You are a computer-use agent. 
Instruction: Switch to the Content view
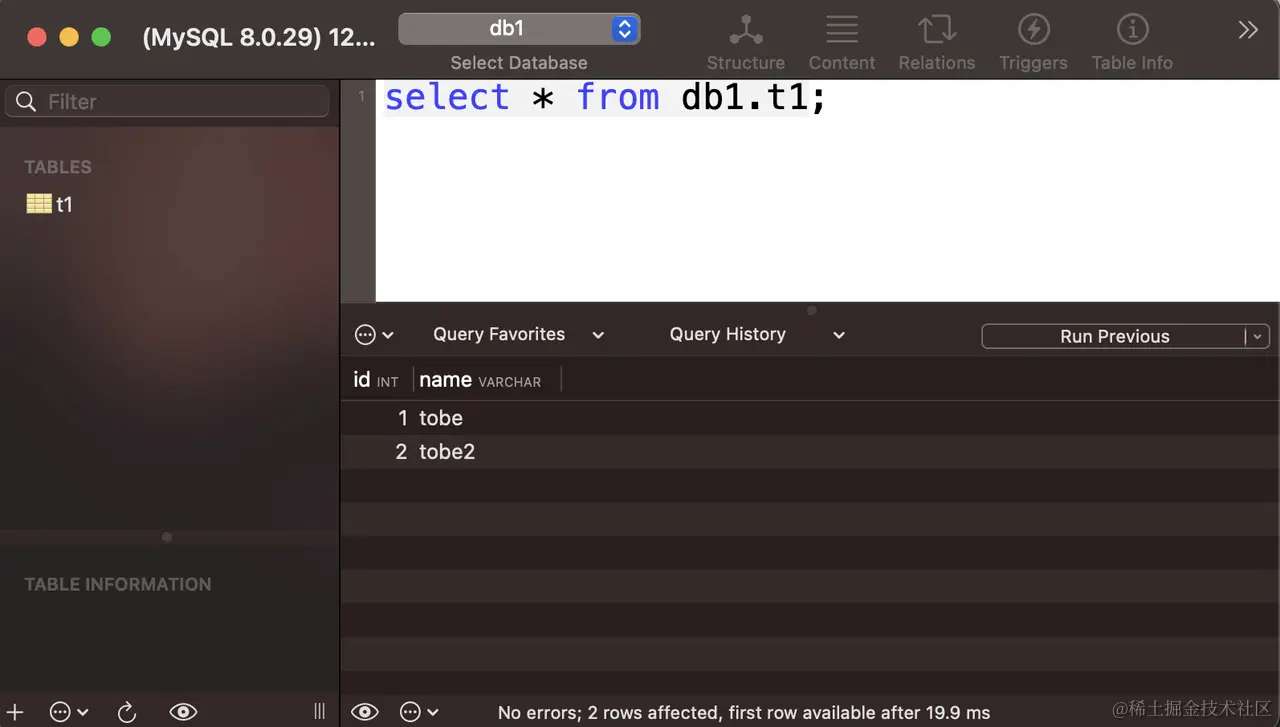tap(842, 43)
